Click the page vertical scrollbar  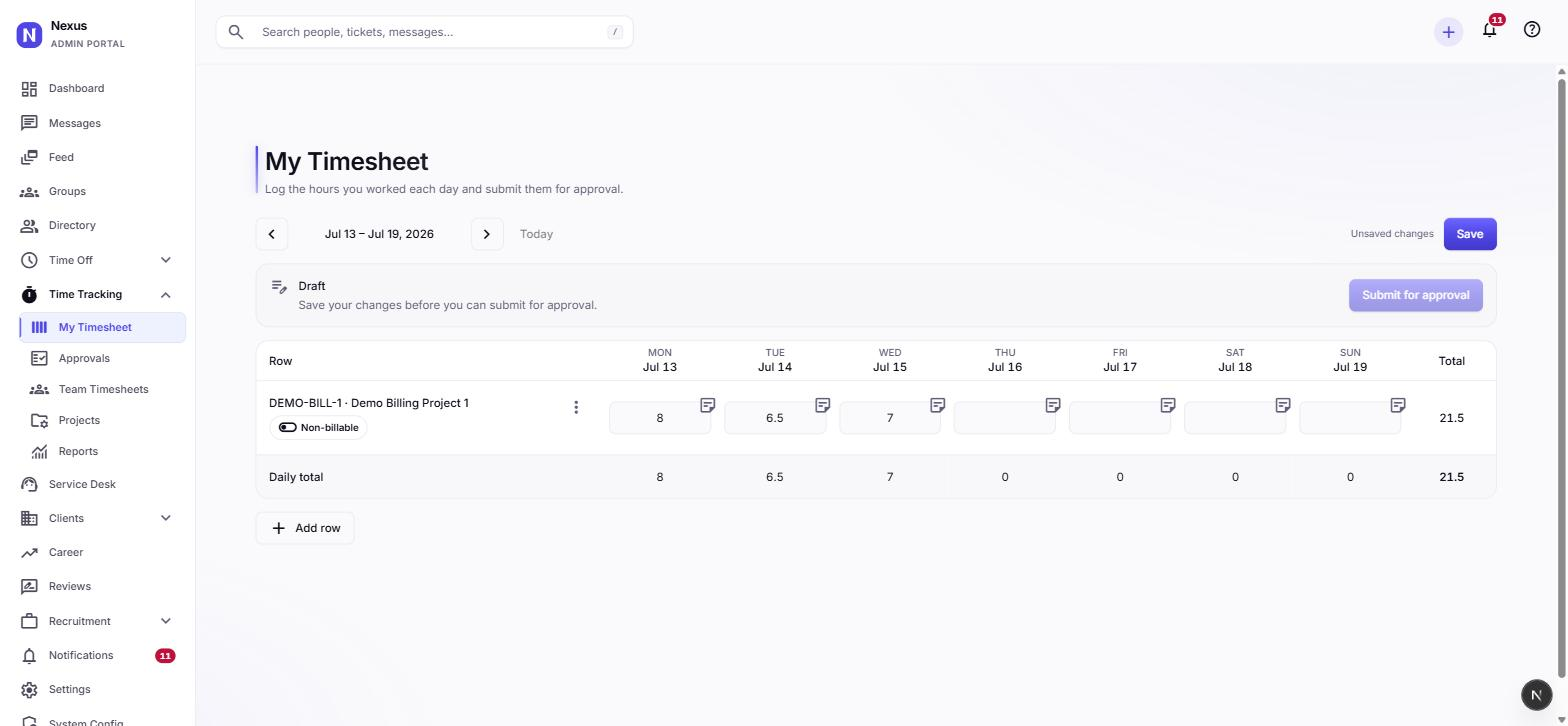[1562, 378]
